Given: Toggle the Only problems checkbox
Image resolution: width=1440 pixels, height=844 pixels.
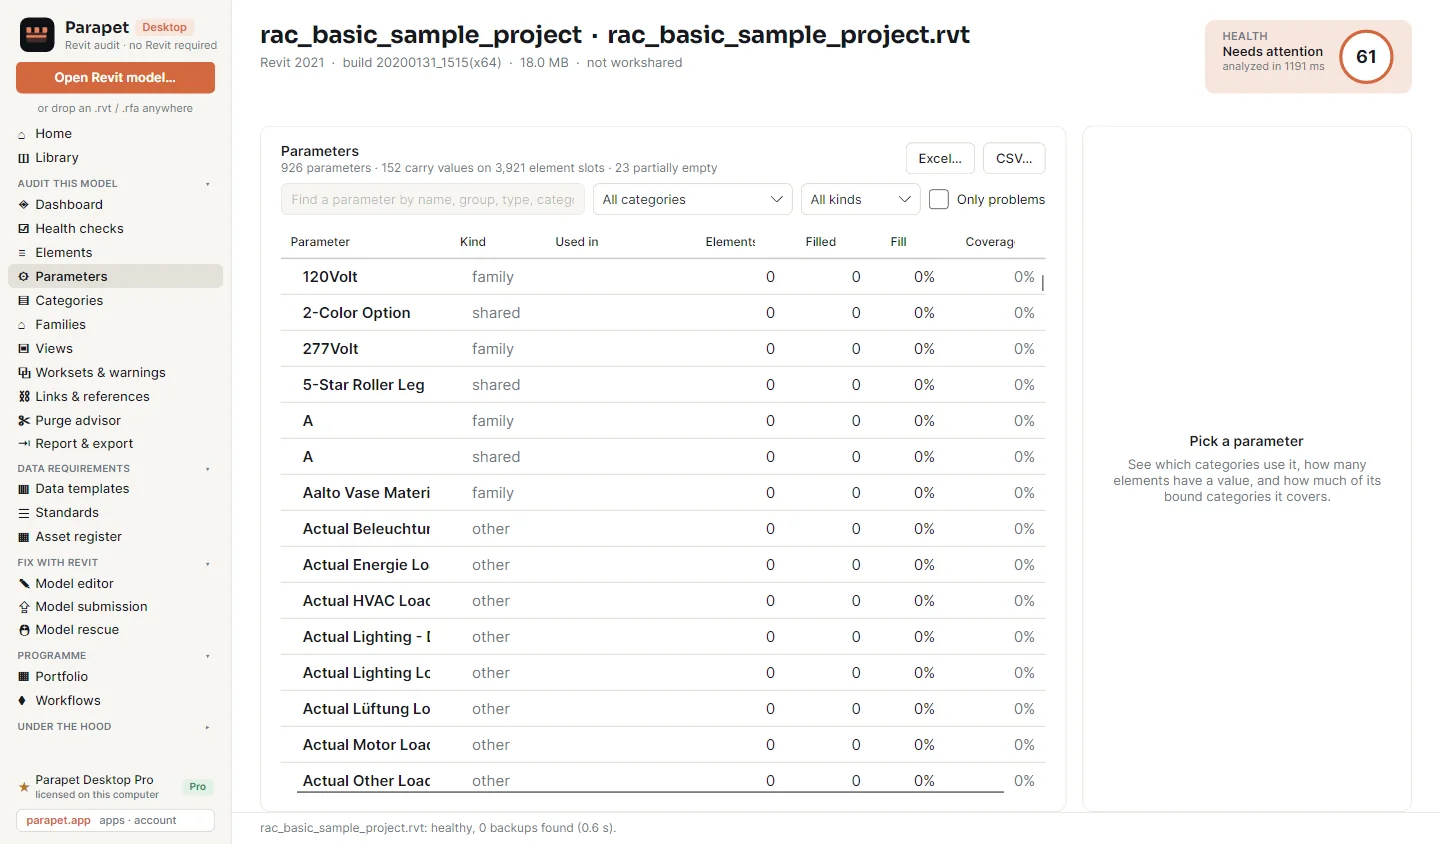Looking at the screenshot, I should pyautogui.click(x=939, y=199).
